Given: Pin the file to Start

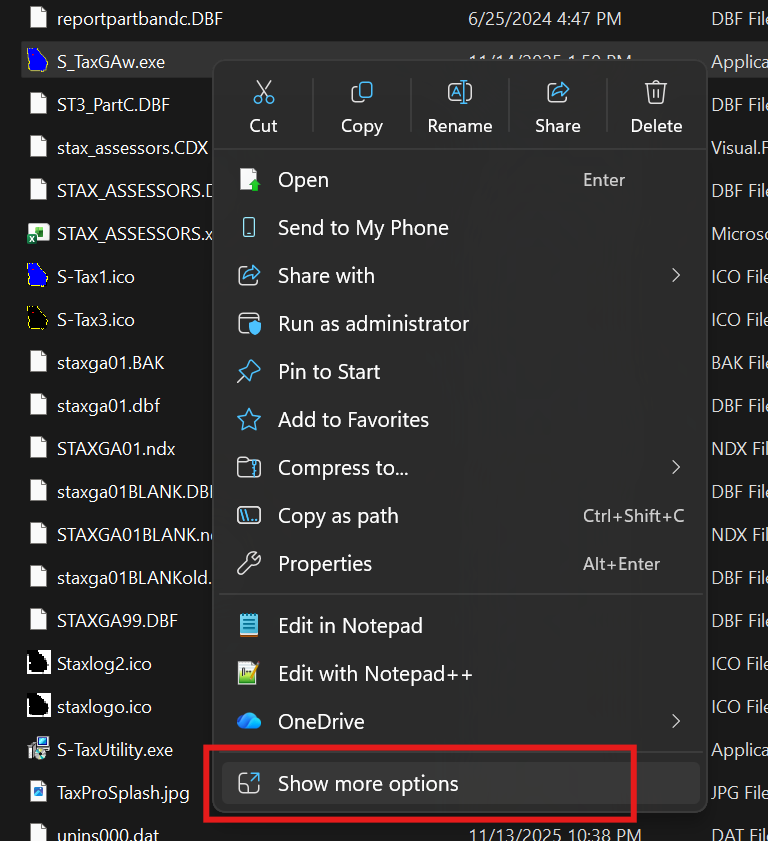Looking at the screenshot, I should pyautogui.click(x=329, y=372).
